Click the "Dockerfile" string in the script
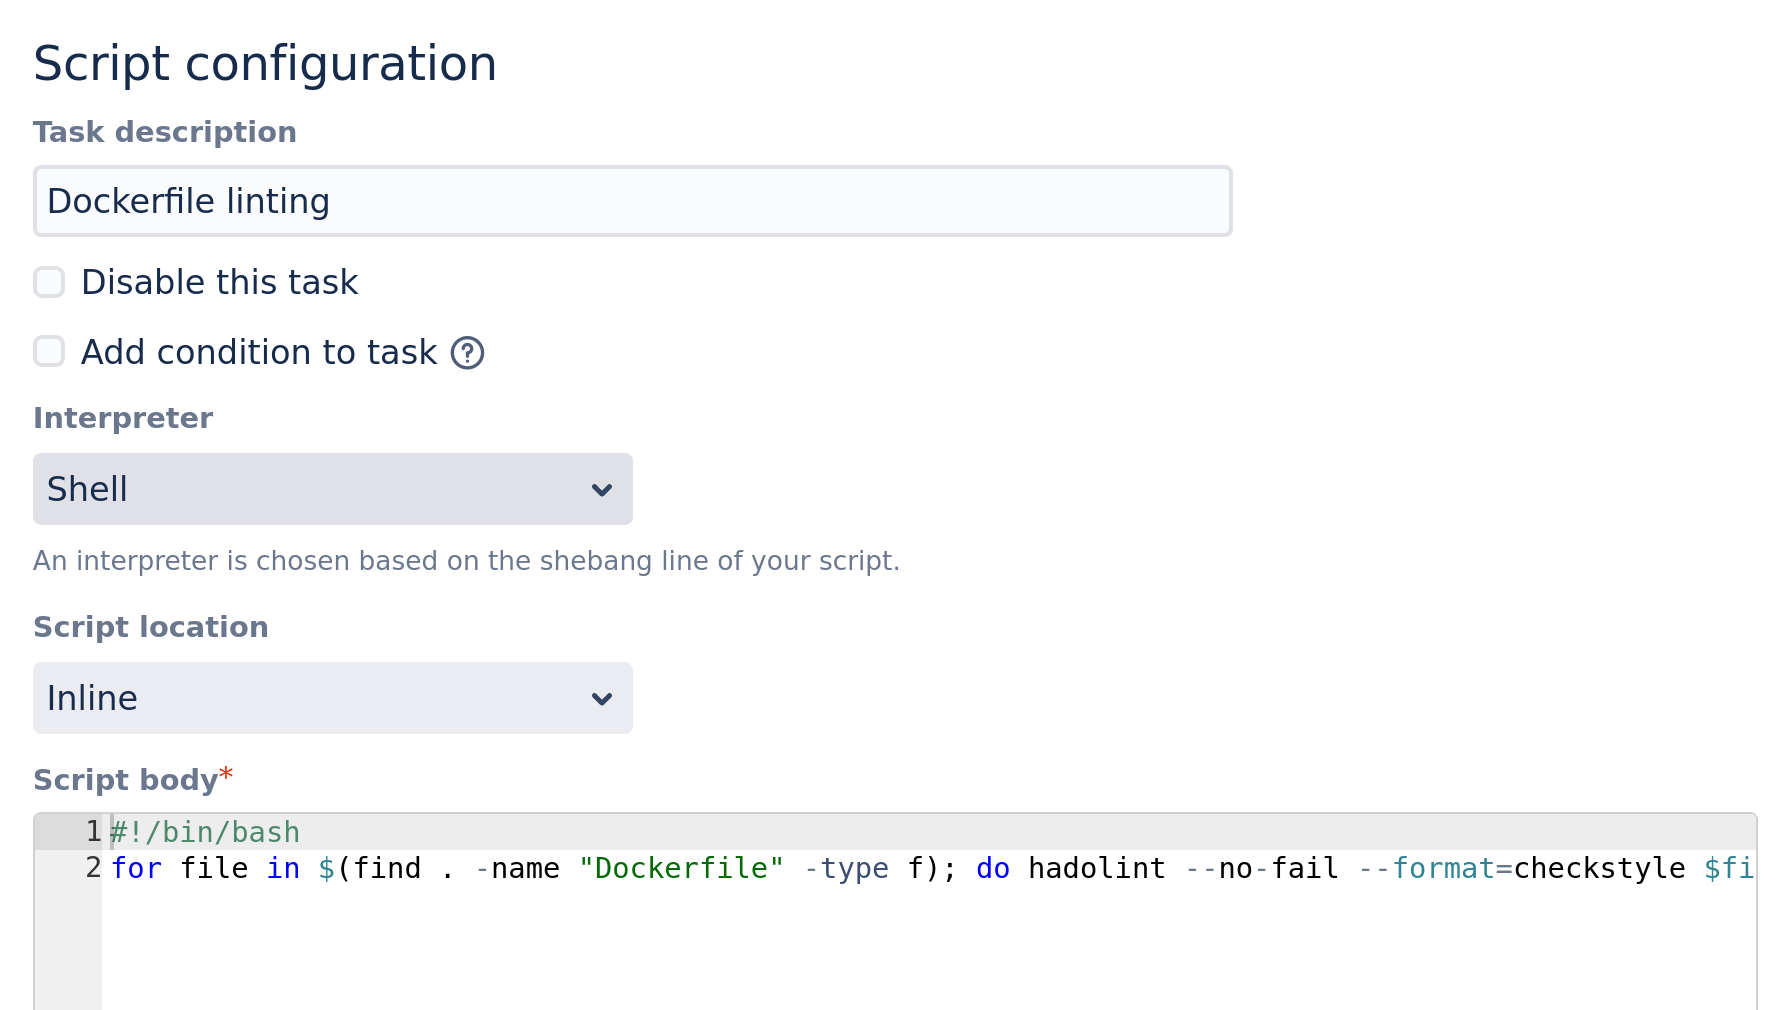The width and height of the screenshot is (1785, 1010). (x=681, y=868)
